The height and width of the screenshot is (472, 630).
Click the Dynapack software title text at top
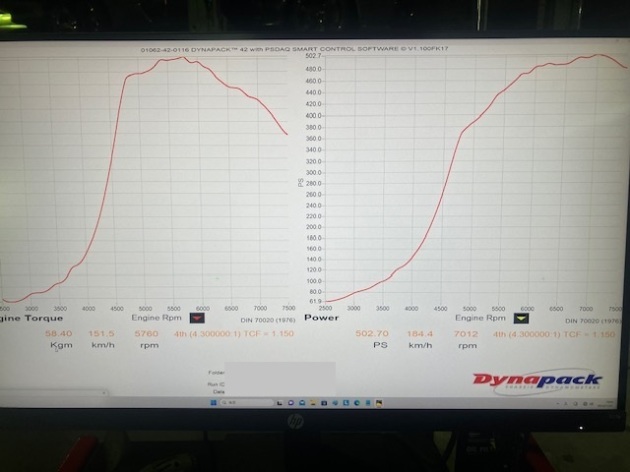click(x=315, y=49)
